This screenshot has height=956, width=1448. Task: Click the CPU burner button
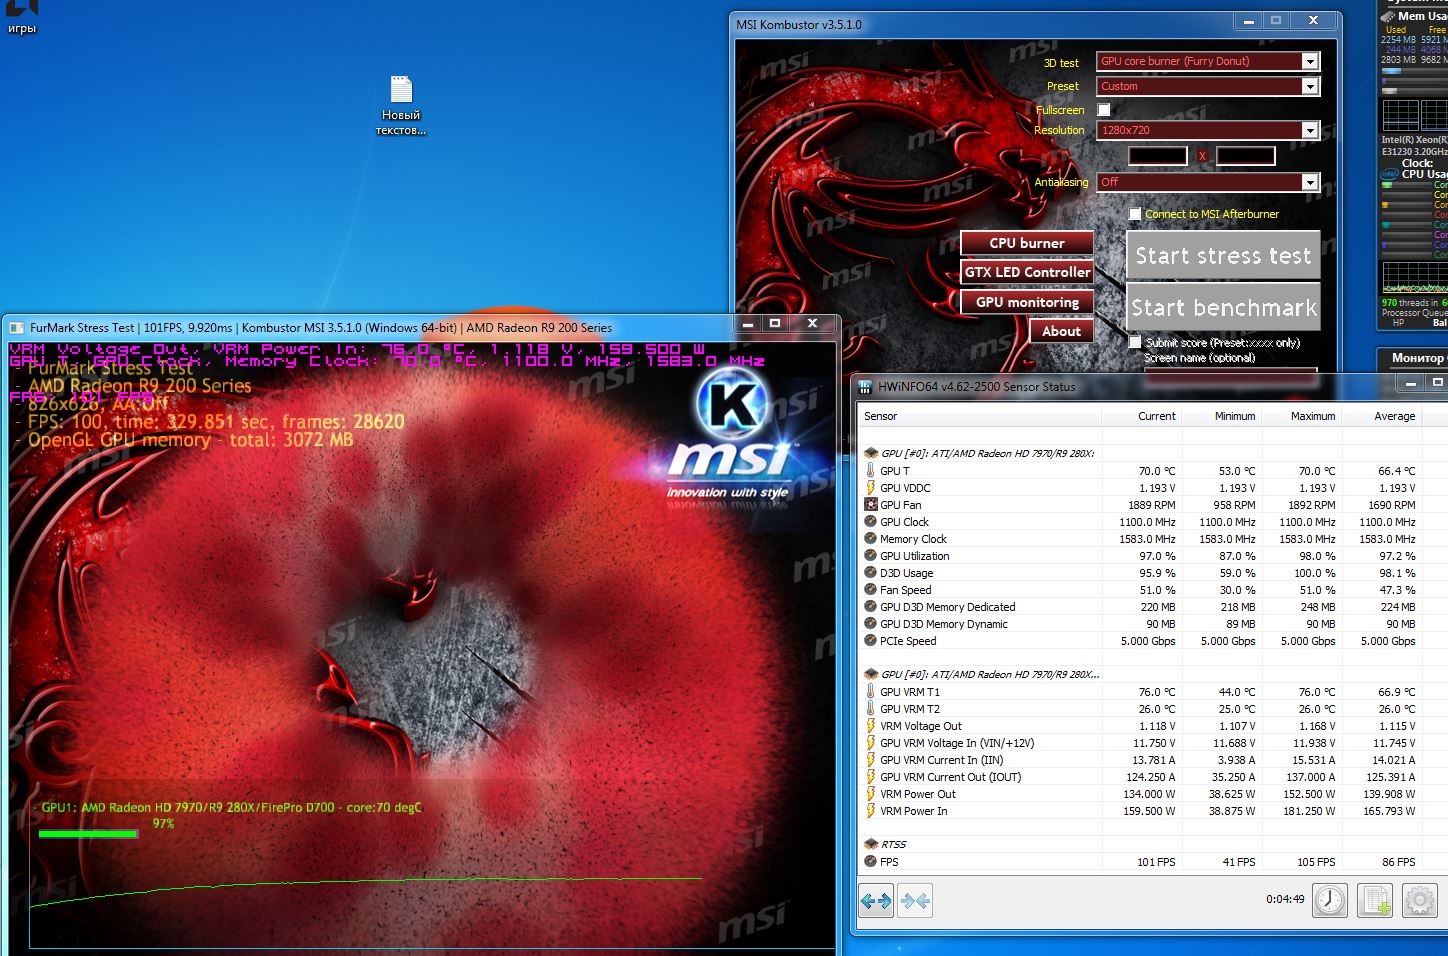[x=1027, y=243]
